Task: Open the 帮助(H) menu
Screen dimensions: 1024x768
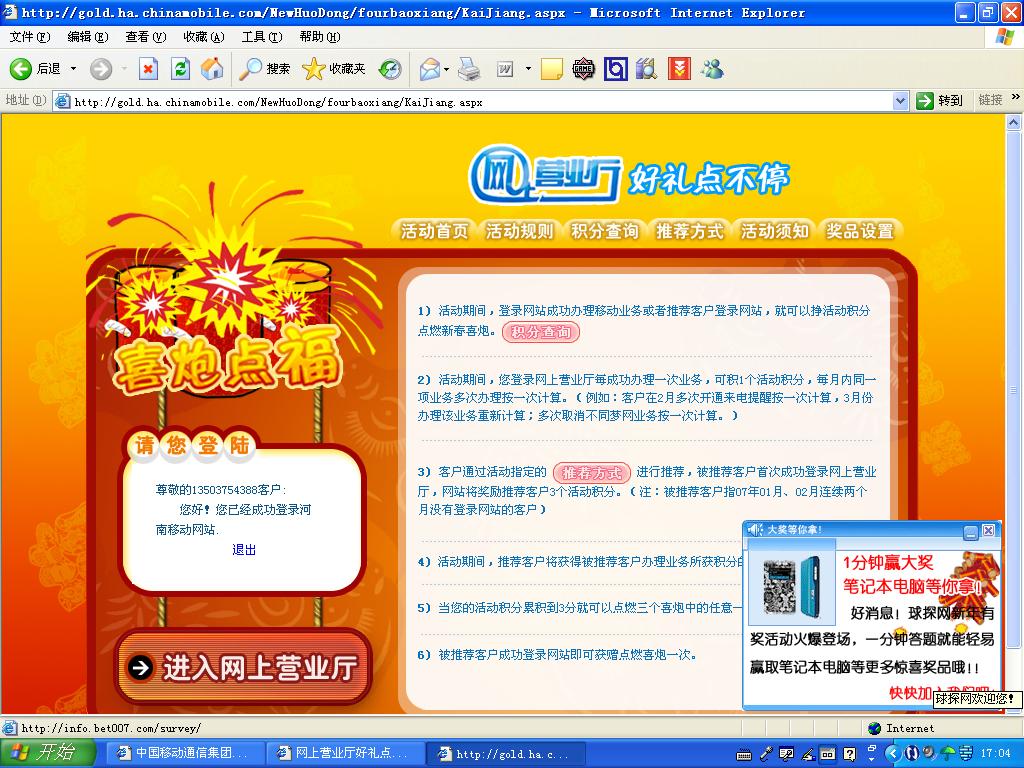Action: click(320, 37)
